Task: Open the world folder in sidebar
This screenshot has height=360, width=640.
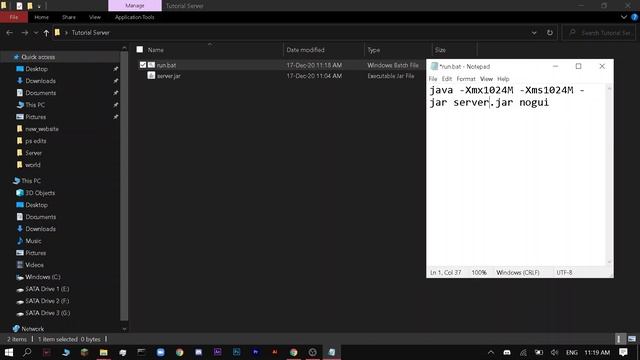Action: point(33,165)
